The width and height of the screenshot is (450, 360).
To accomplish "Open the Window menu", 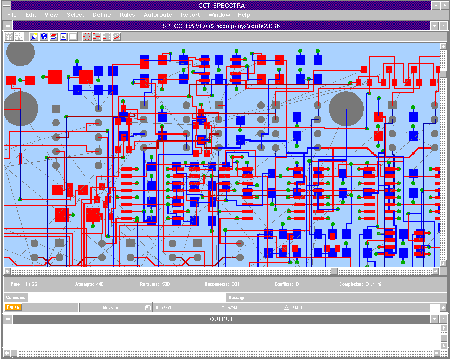I will 219,15.
